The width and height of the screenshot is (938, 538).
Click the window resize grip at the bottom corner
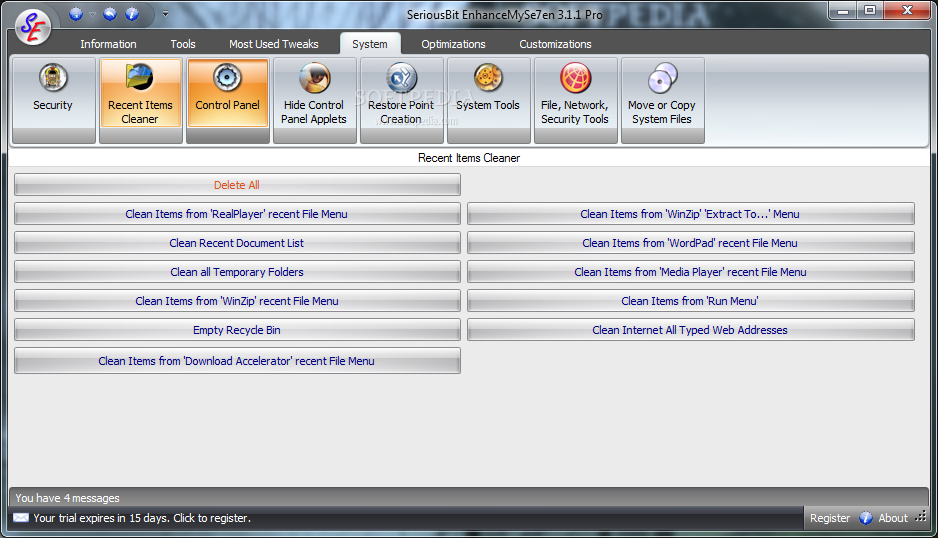(x=921, y=517)
